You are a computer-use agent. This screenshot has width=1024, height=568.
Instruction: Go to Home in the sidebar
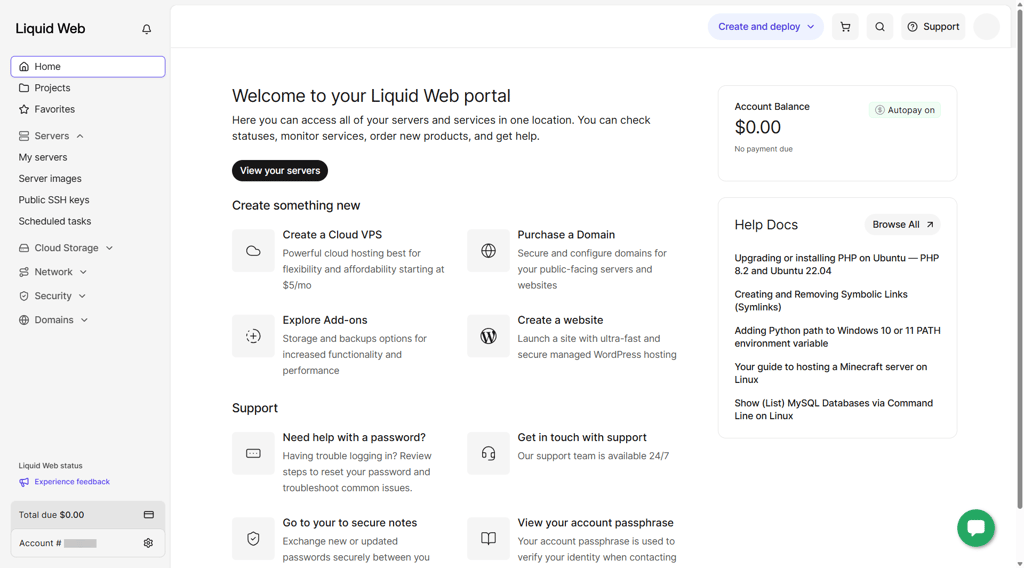click(88, 67)
